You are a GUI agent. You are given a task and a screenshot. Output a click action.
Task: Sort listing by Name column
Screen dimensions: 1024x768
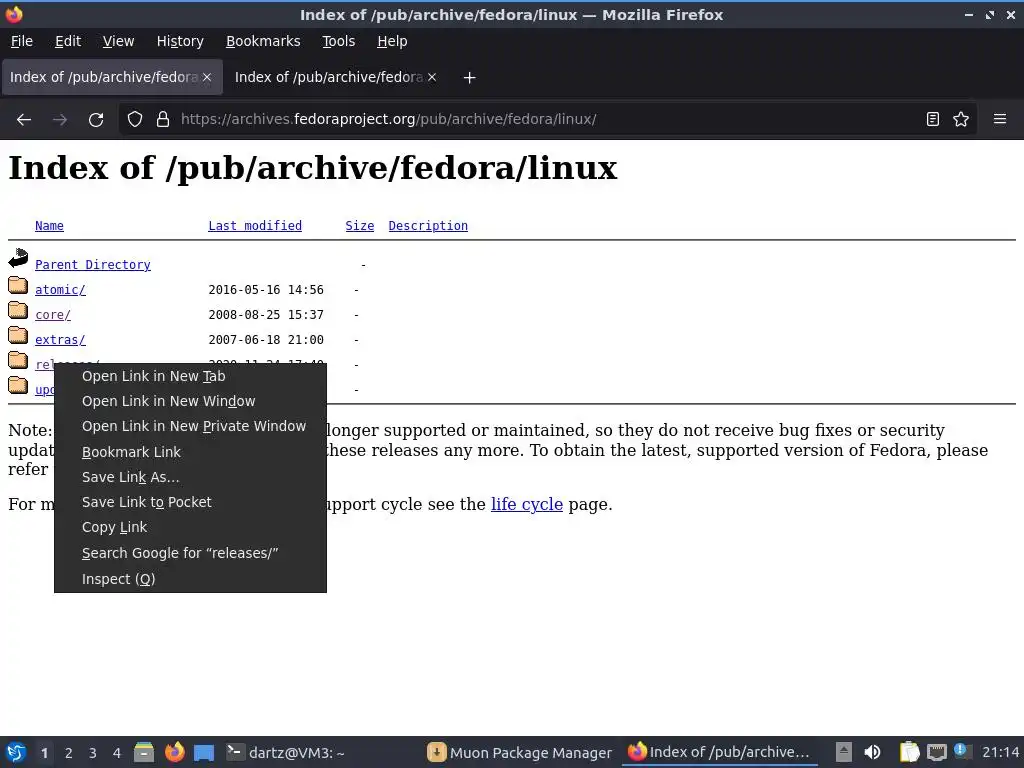point(49,225)
